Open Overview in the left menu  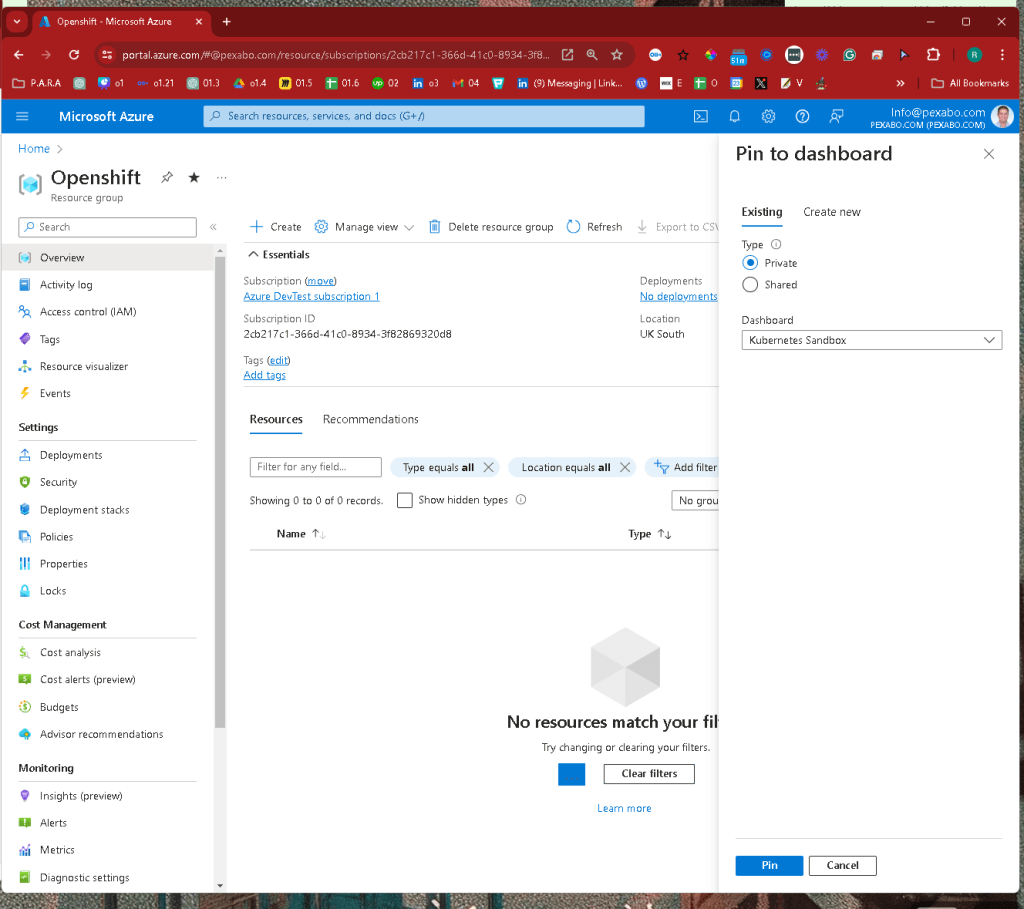click(x=107, y=257)
